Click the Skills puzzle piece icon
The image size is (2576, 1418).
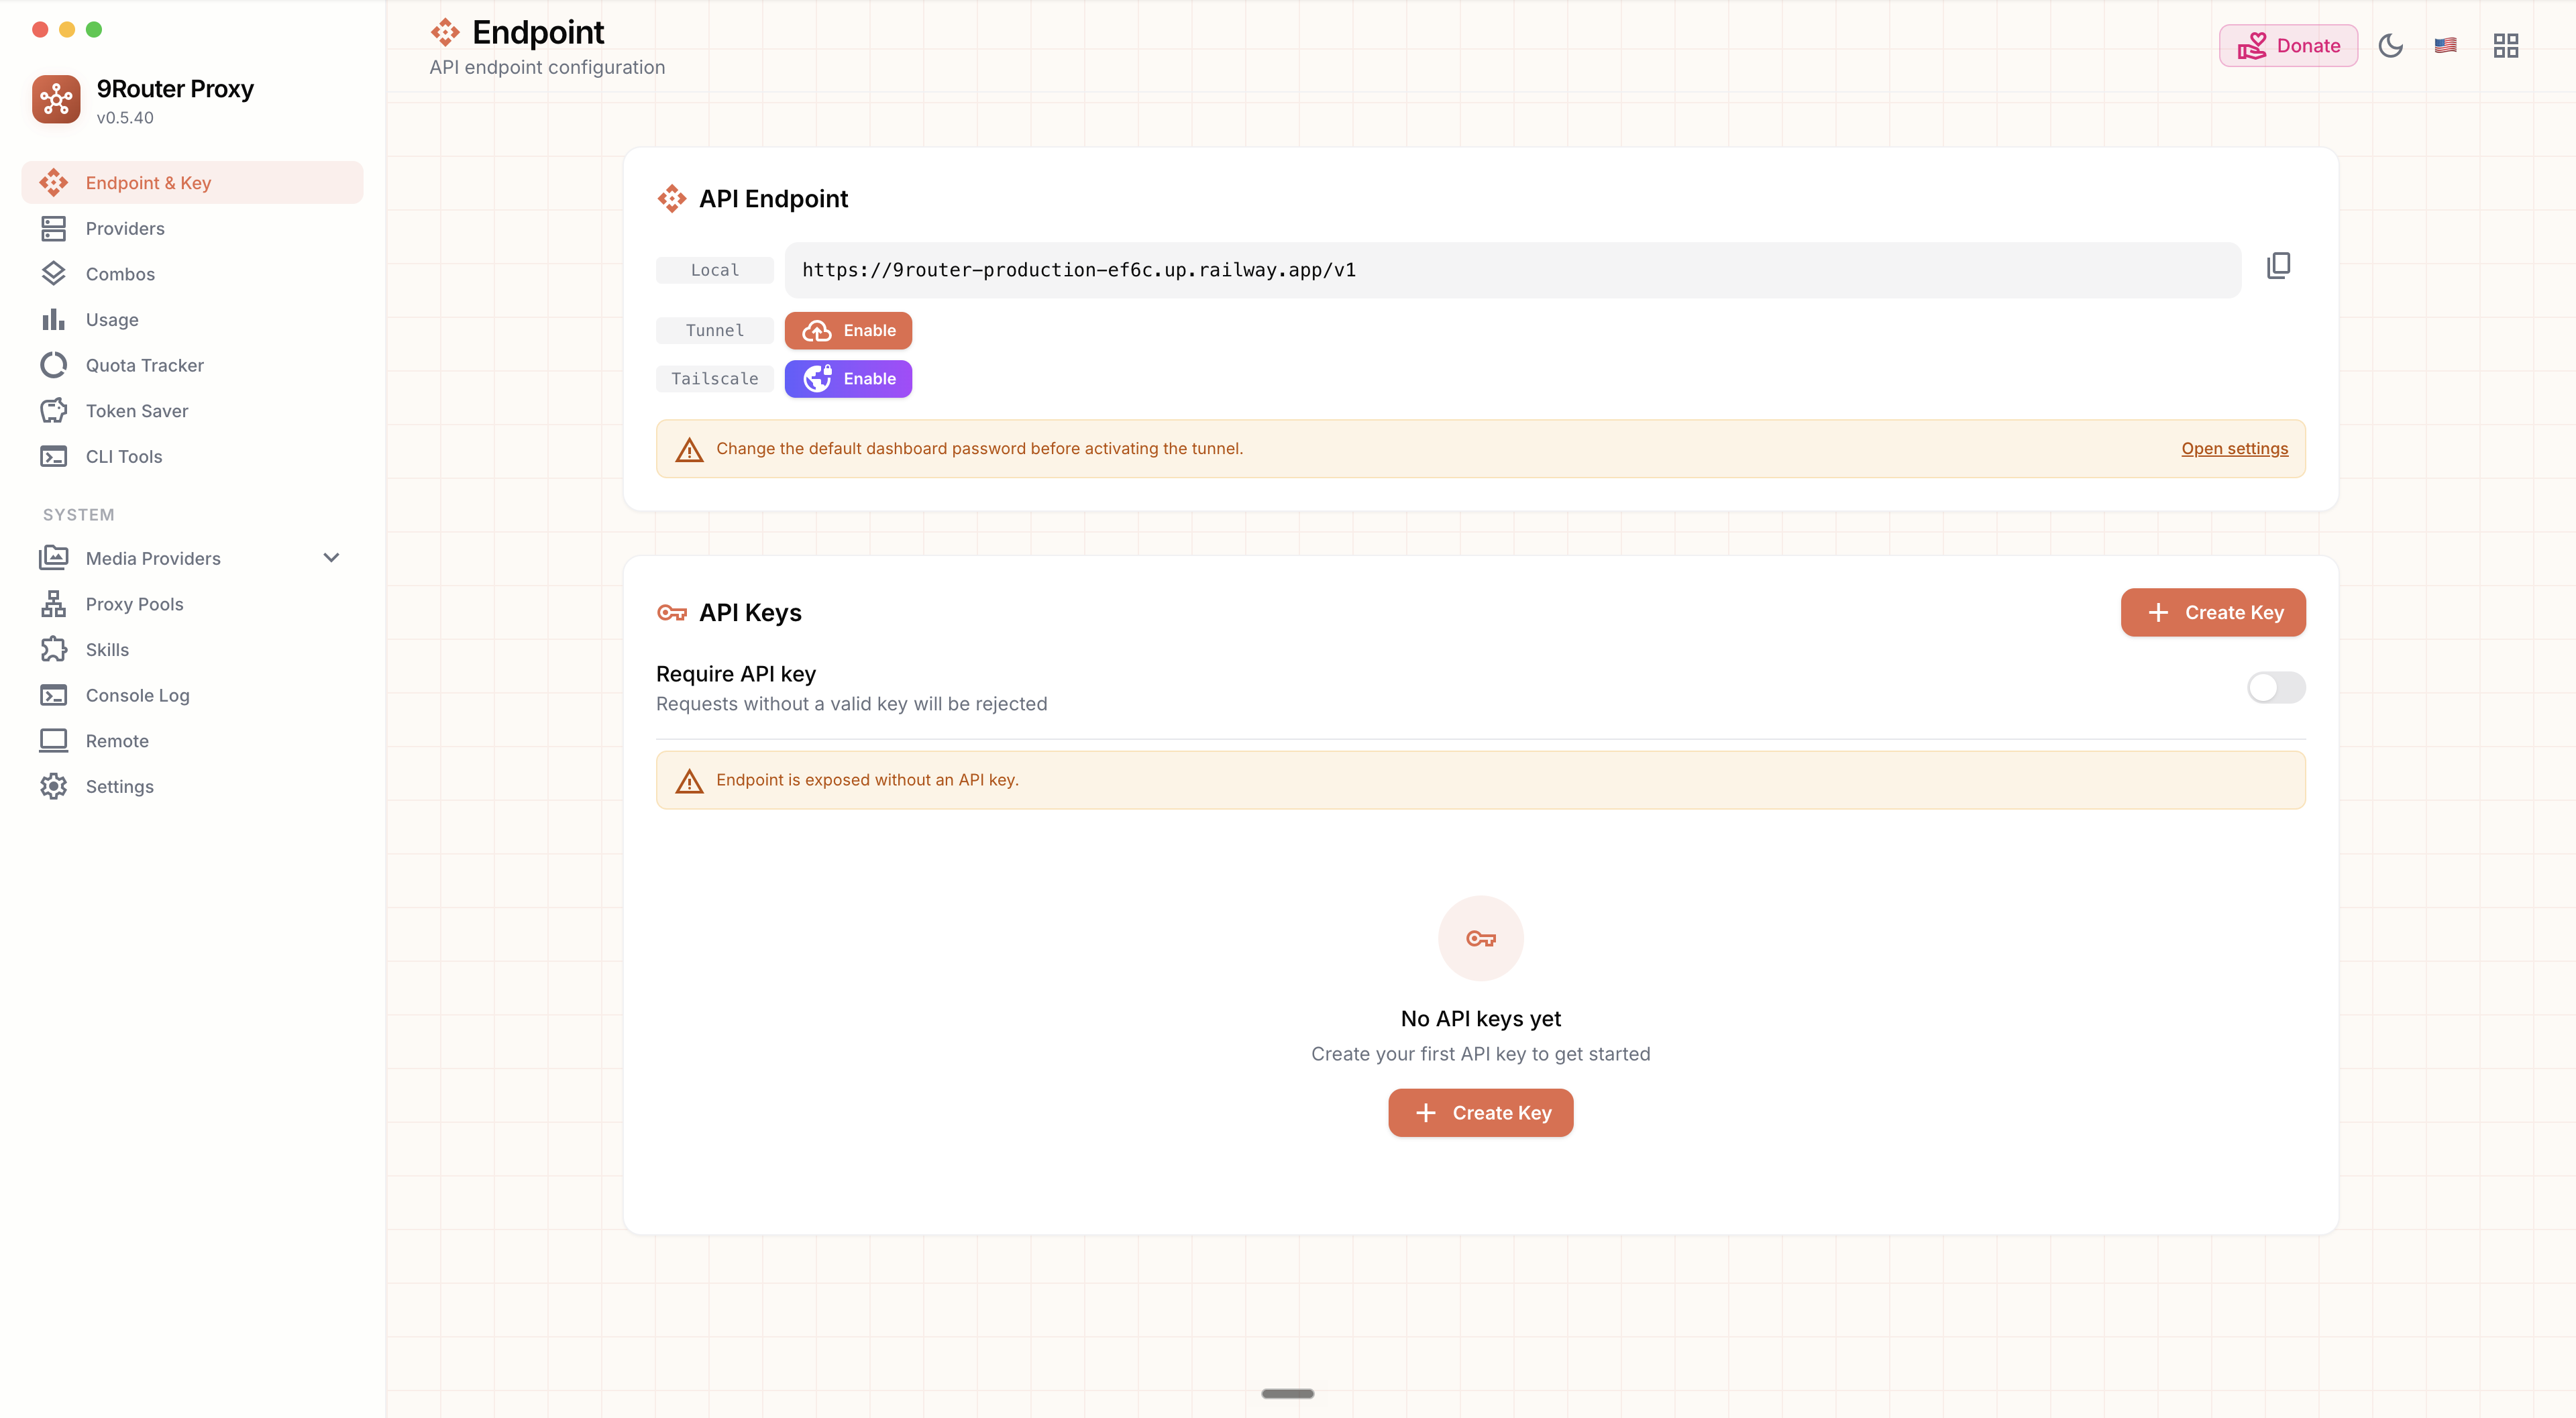53,650
